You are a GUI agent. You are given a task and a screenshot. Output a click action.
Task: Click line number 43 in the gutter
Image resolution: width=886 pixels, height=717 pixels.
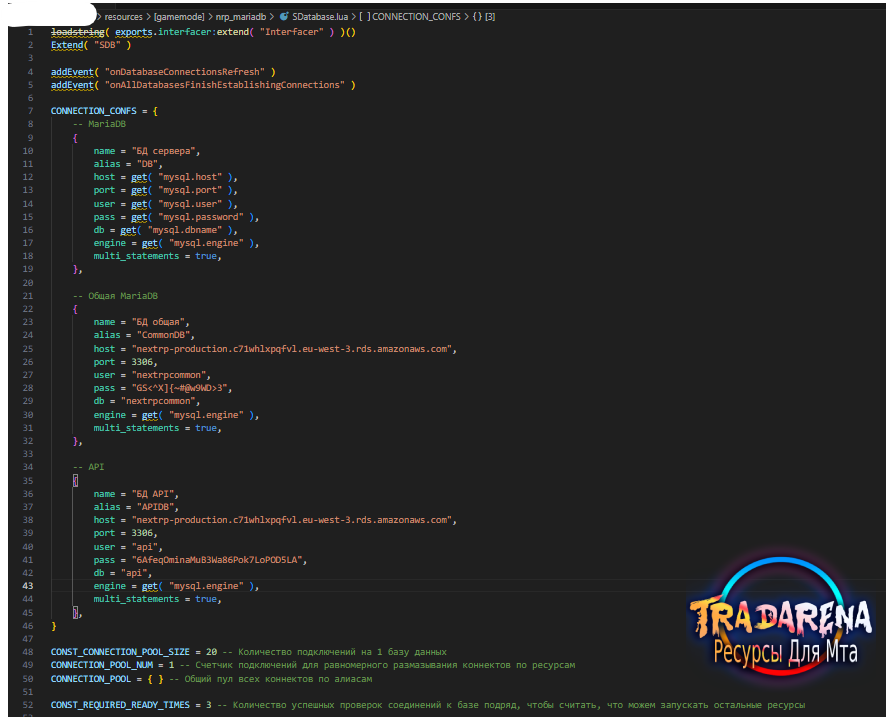28,586
